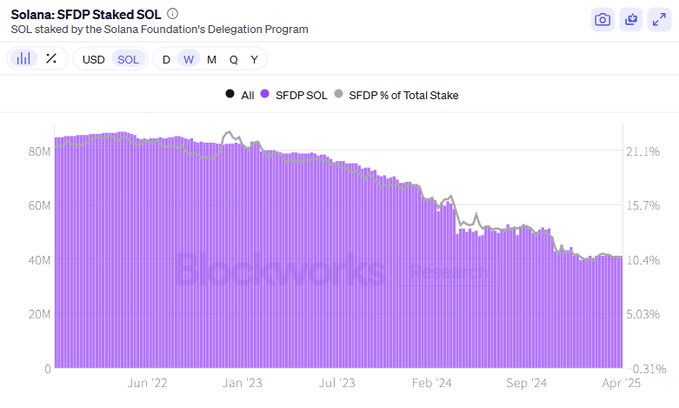This screenshot has width=679, height=408.
Task: Toggle the SFDP SOL legend series
Action: click(x=294, y=95)
